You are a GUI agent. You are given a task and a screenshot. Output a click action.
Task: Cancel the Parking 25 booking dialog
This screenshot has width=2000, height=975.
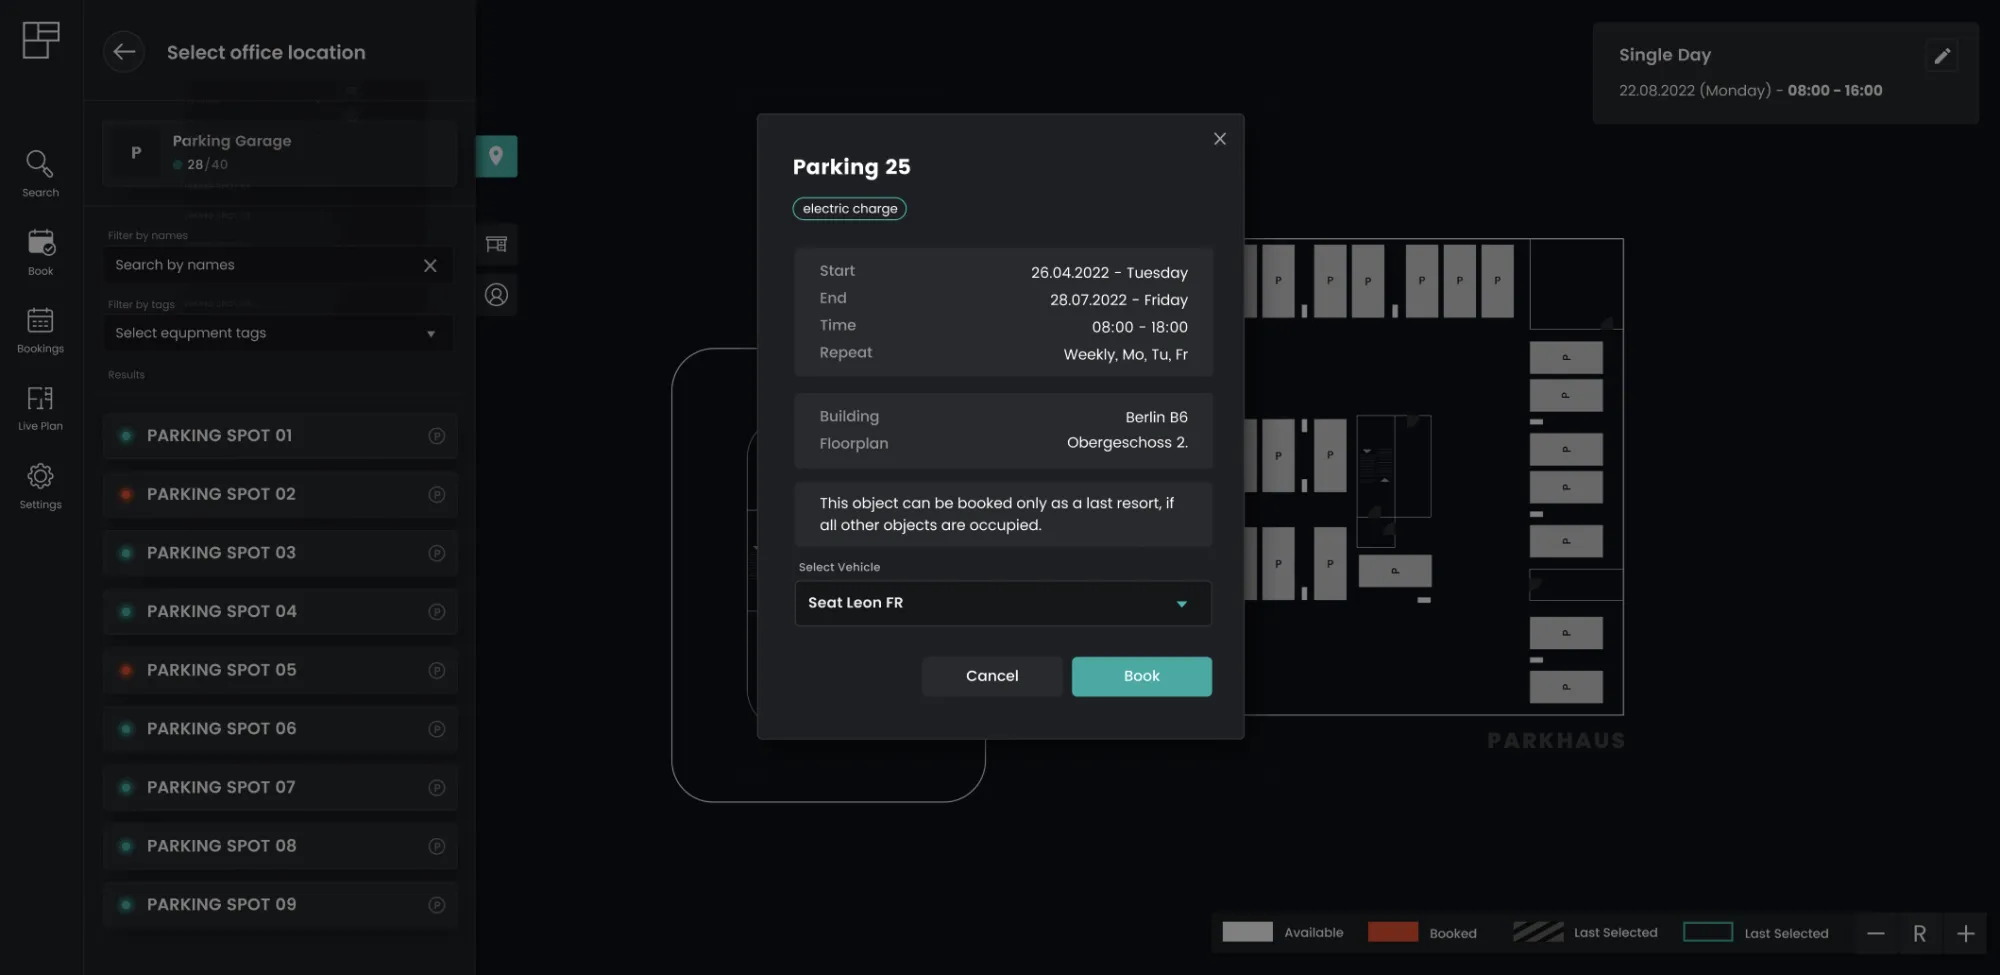991,676
